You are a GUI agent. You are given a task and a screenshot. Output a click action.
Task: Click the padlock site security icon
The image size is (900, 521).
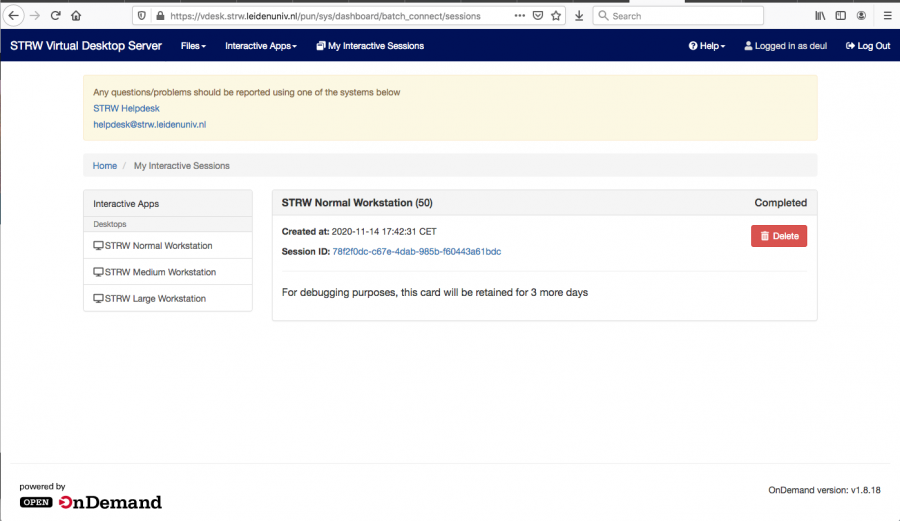click(x=156, y=16)
